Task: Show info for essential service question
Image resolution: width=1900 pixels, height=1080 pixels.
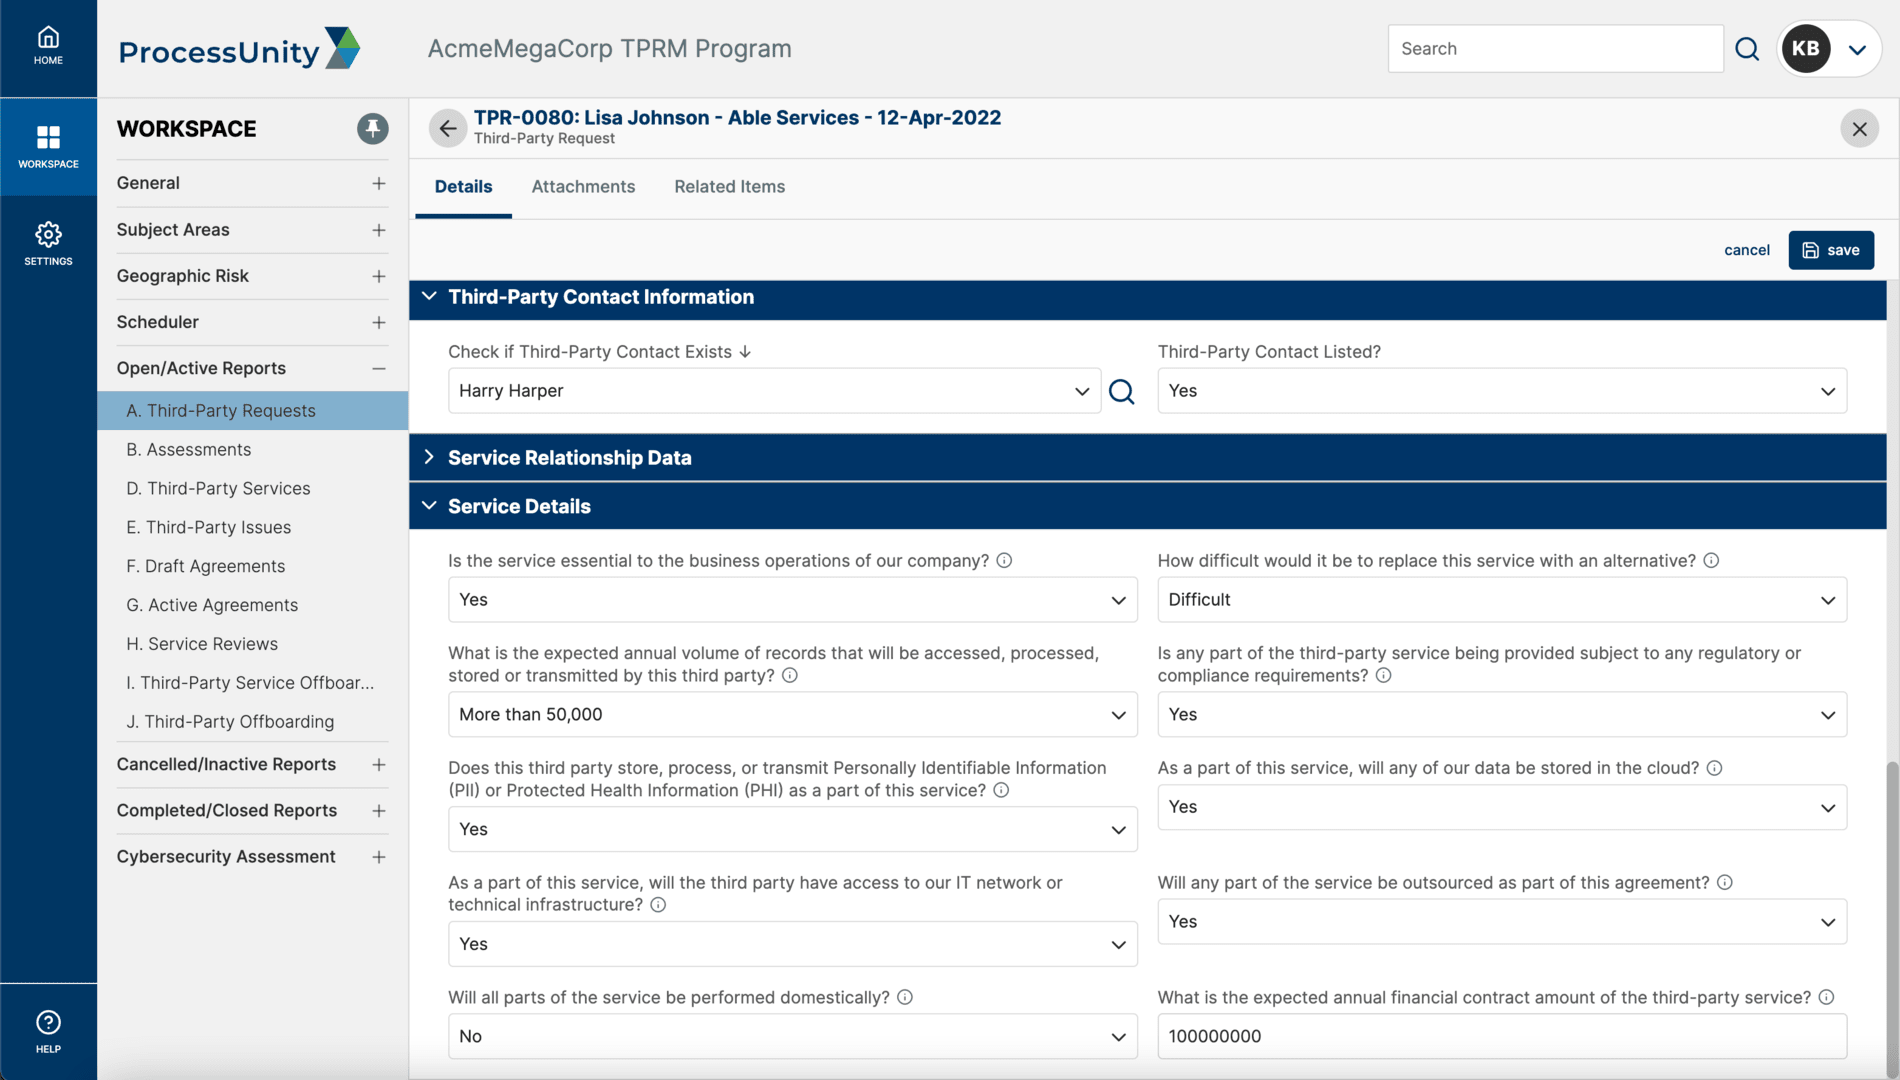Action: pyautogui.click(x=1004, y=561)
